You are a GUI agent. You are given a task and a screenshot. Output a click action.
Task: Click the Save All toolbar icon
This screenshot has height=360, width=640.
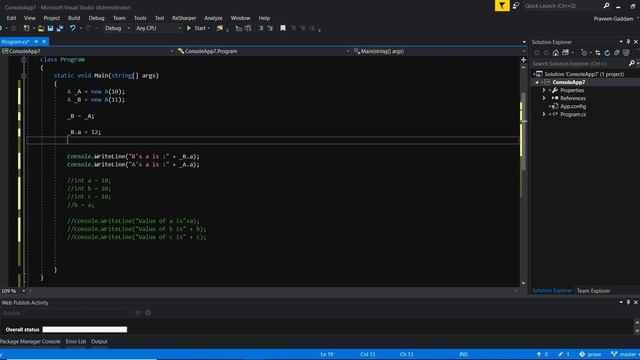pos(60,28)
